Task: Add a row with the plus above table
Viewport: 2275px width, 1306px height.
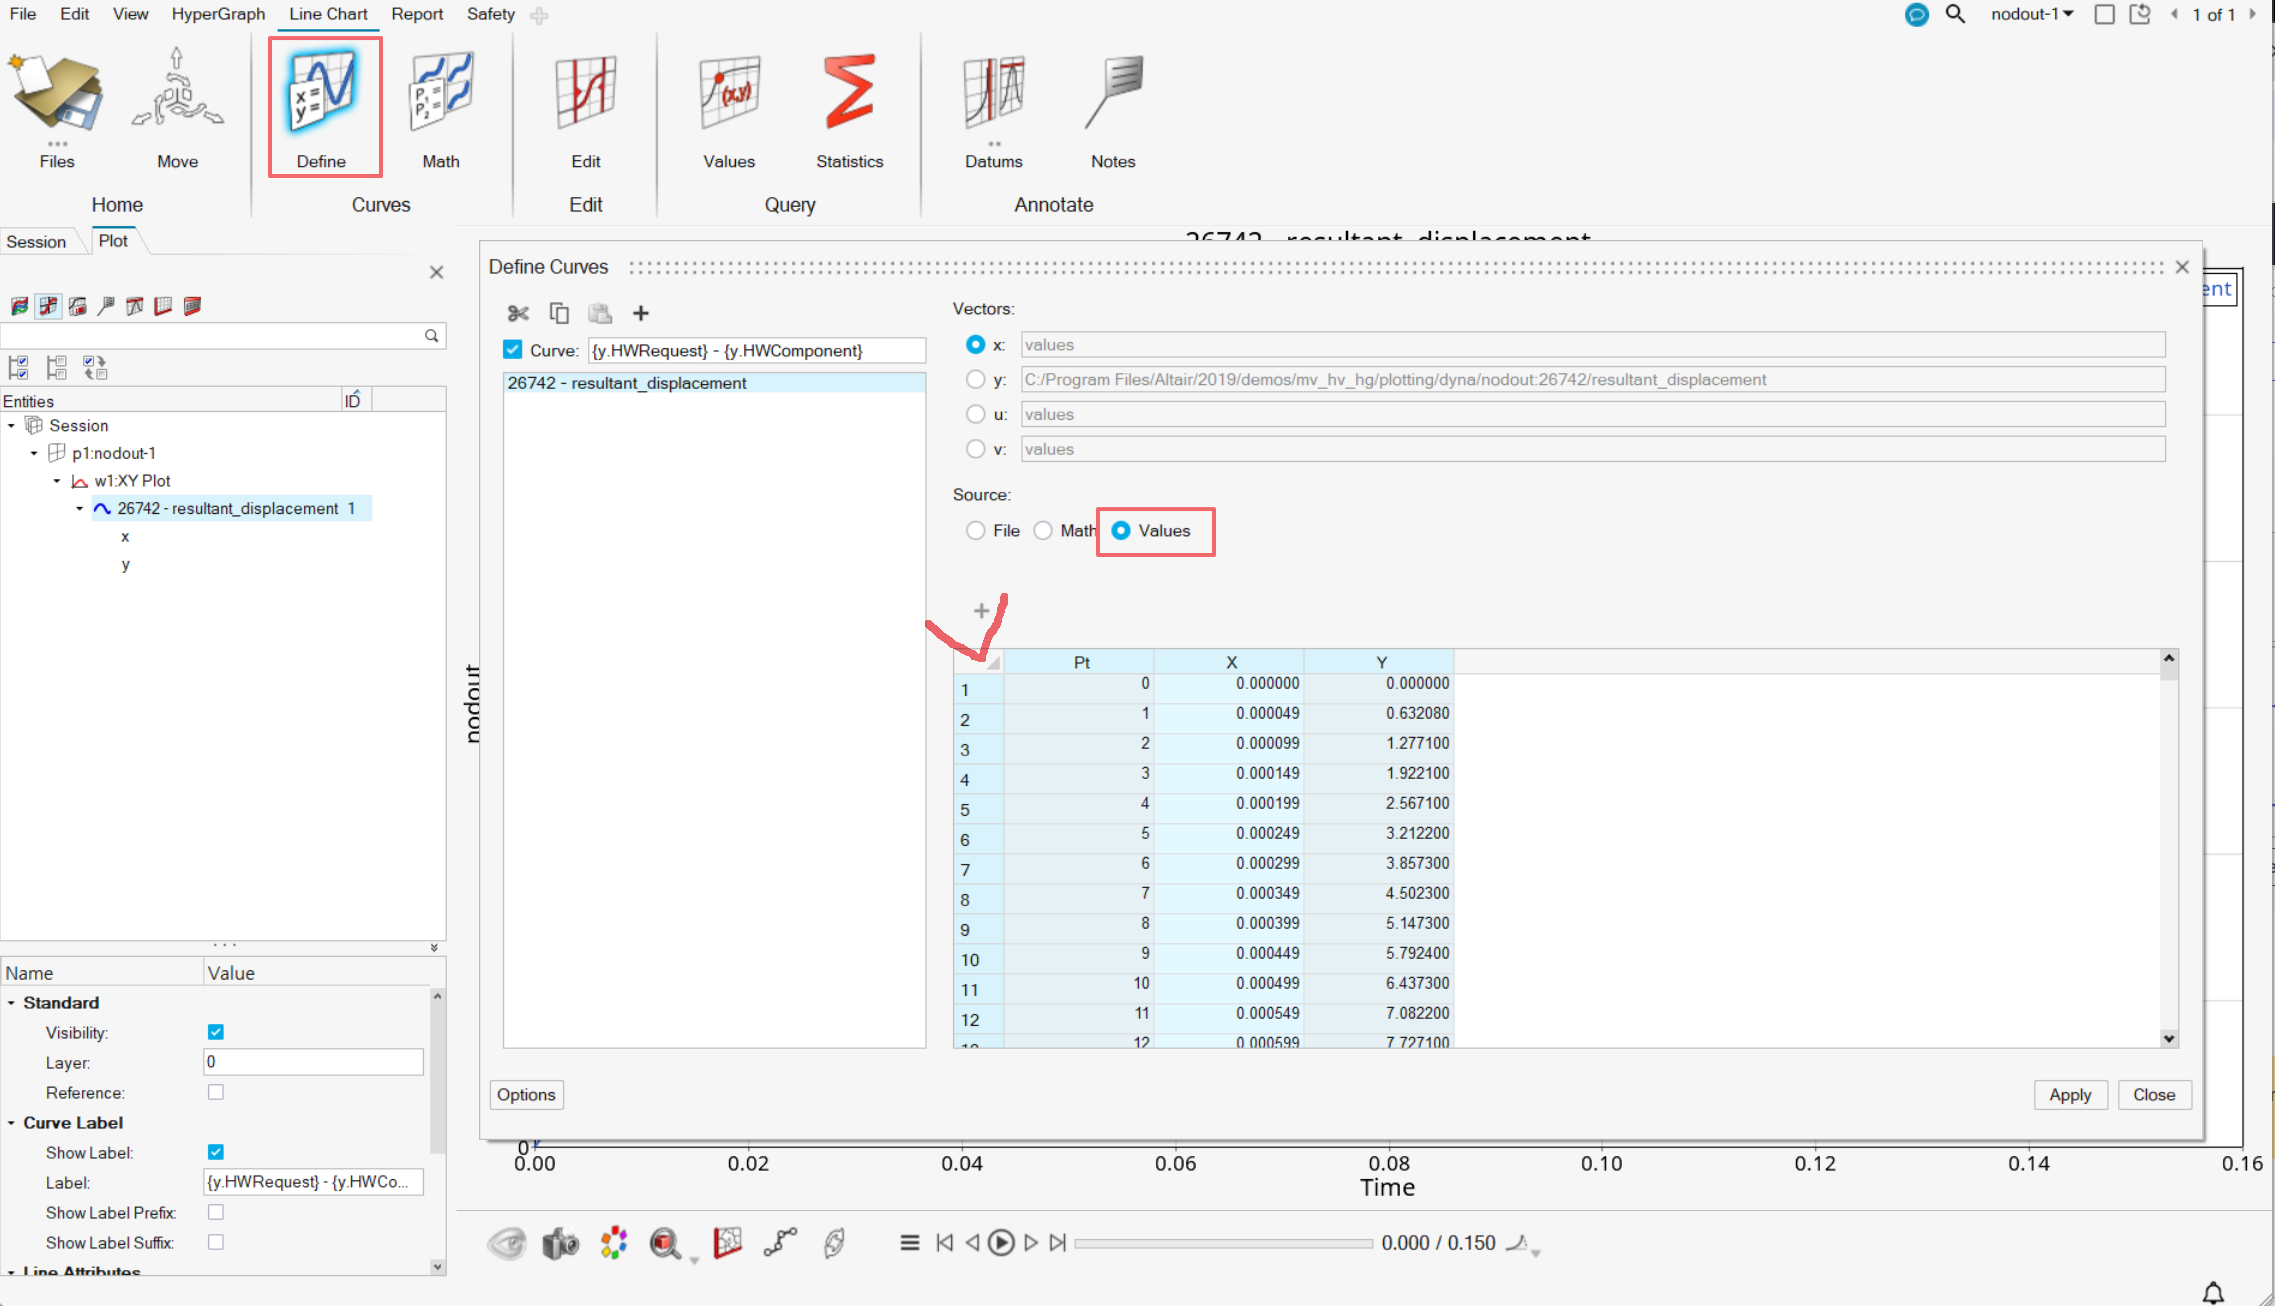Action: pos(982,611)
